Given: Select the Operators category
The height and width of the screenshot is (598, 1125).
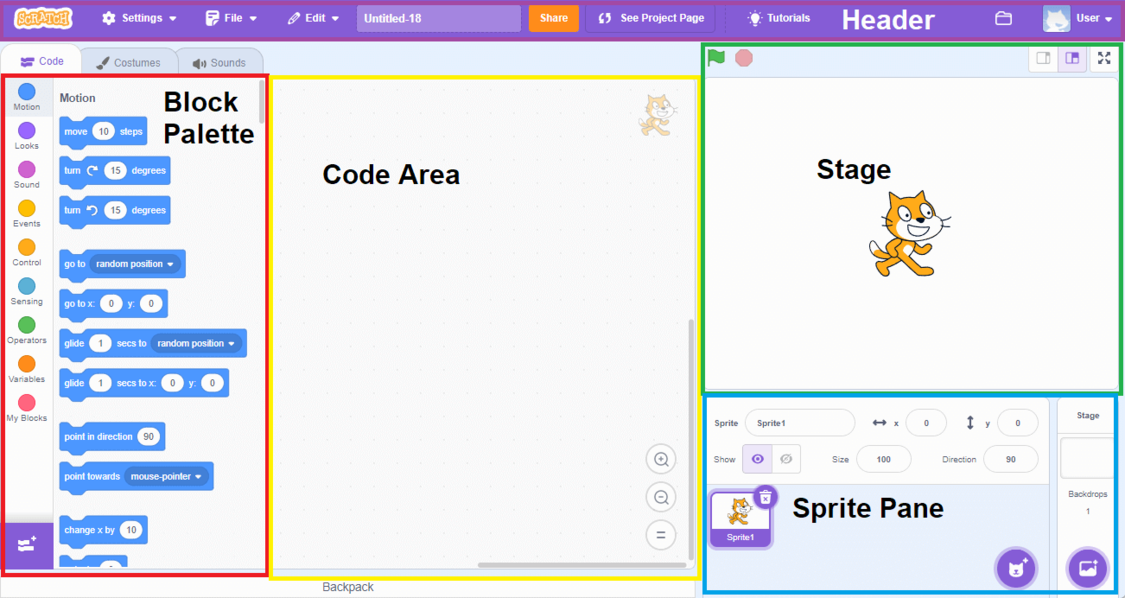Looking at the screenshot, I should click(27, 330).
